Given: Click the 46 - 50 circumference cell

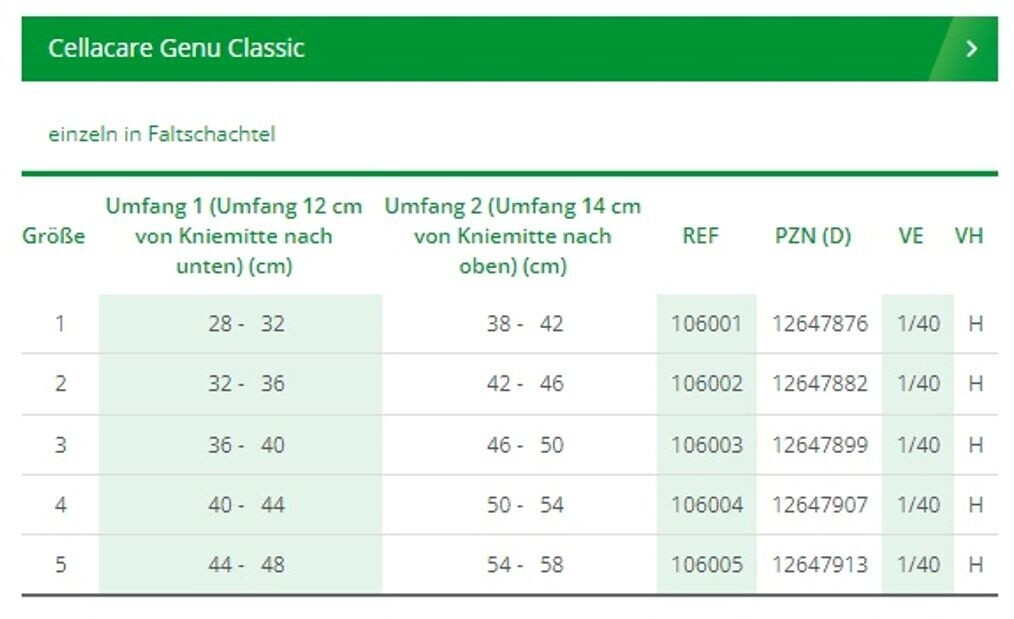Looking at the screenshot, I should tap(525, 445).
